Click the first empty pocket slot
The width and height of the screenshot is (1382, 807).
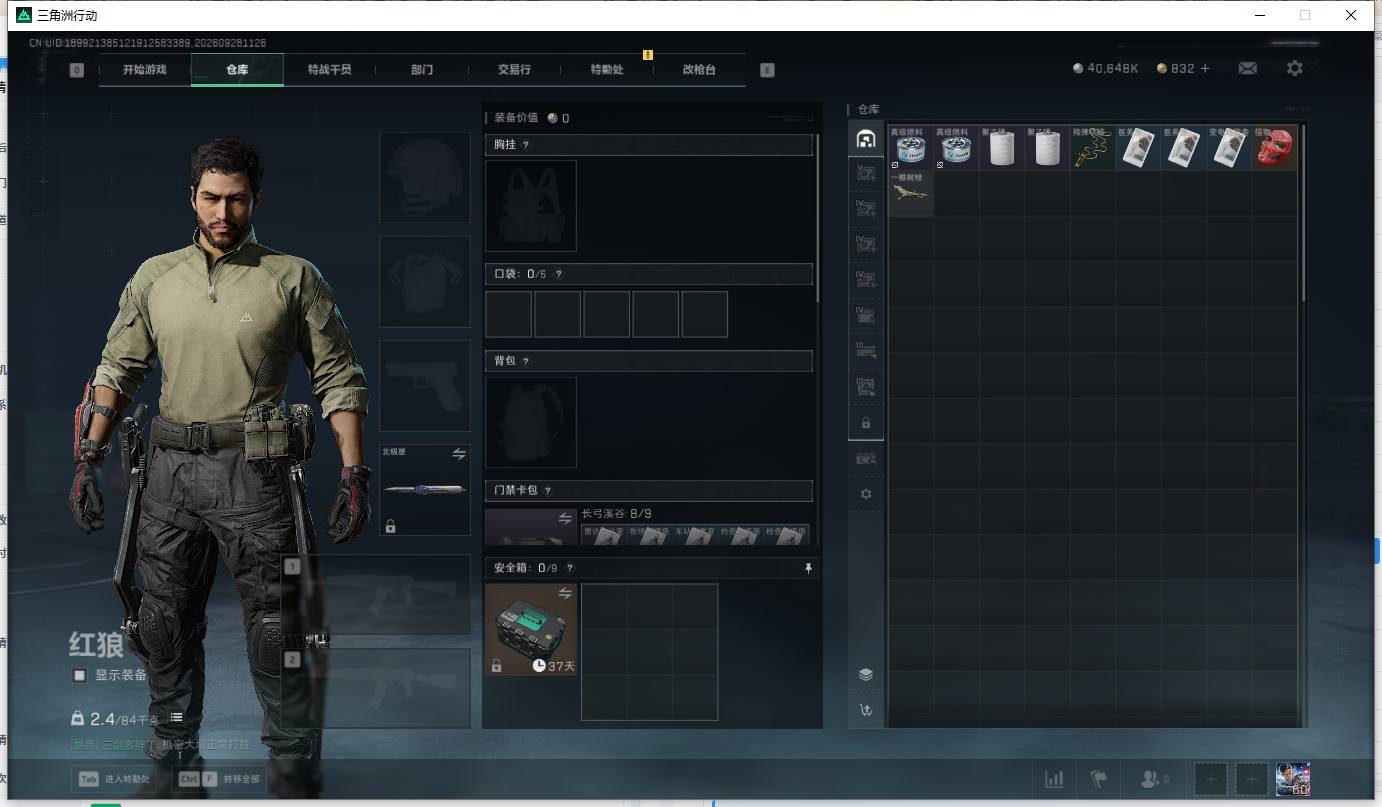508,314
